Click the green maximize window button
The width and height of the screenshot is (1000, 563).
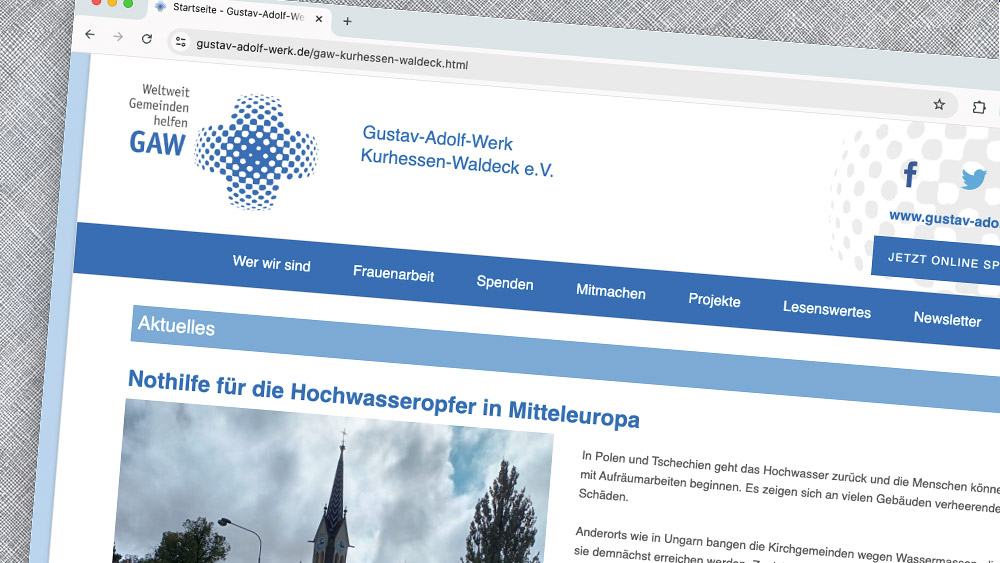[128, 3]
